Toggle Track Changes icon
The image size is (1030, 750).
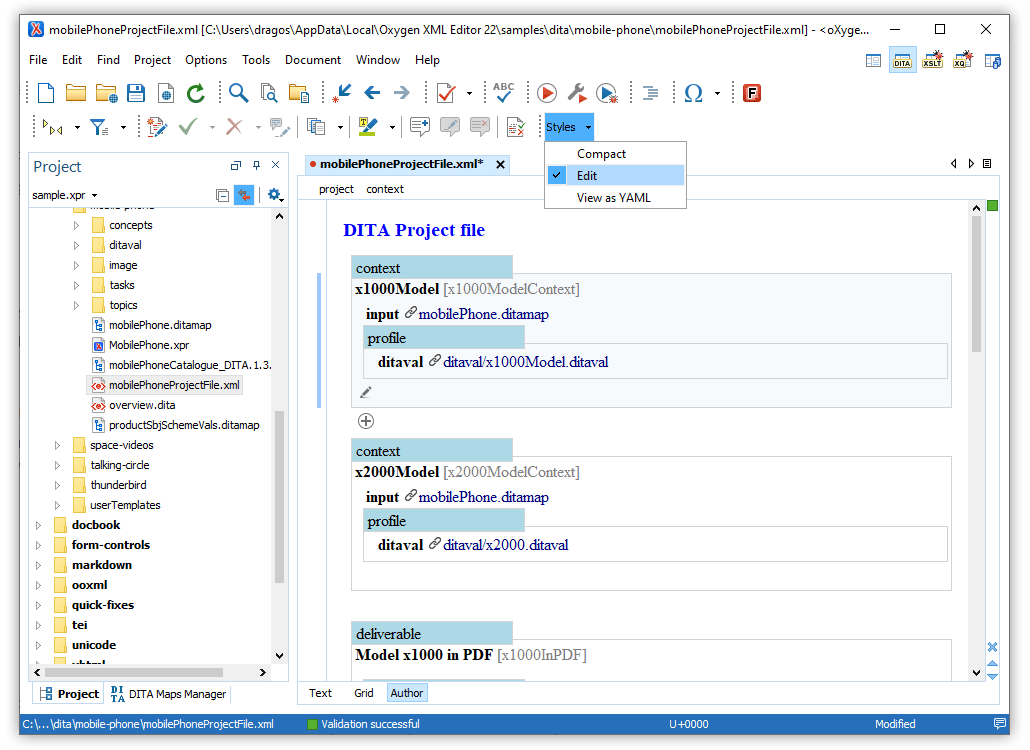pos(157,126)
